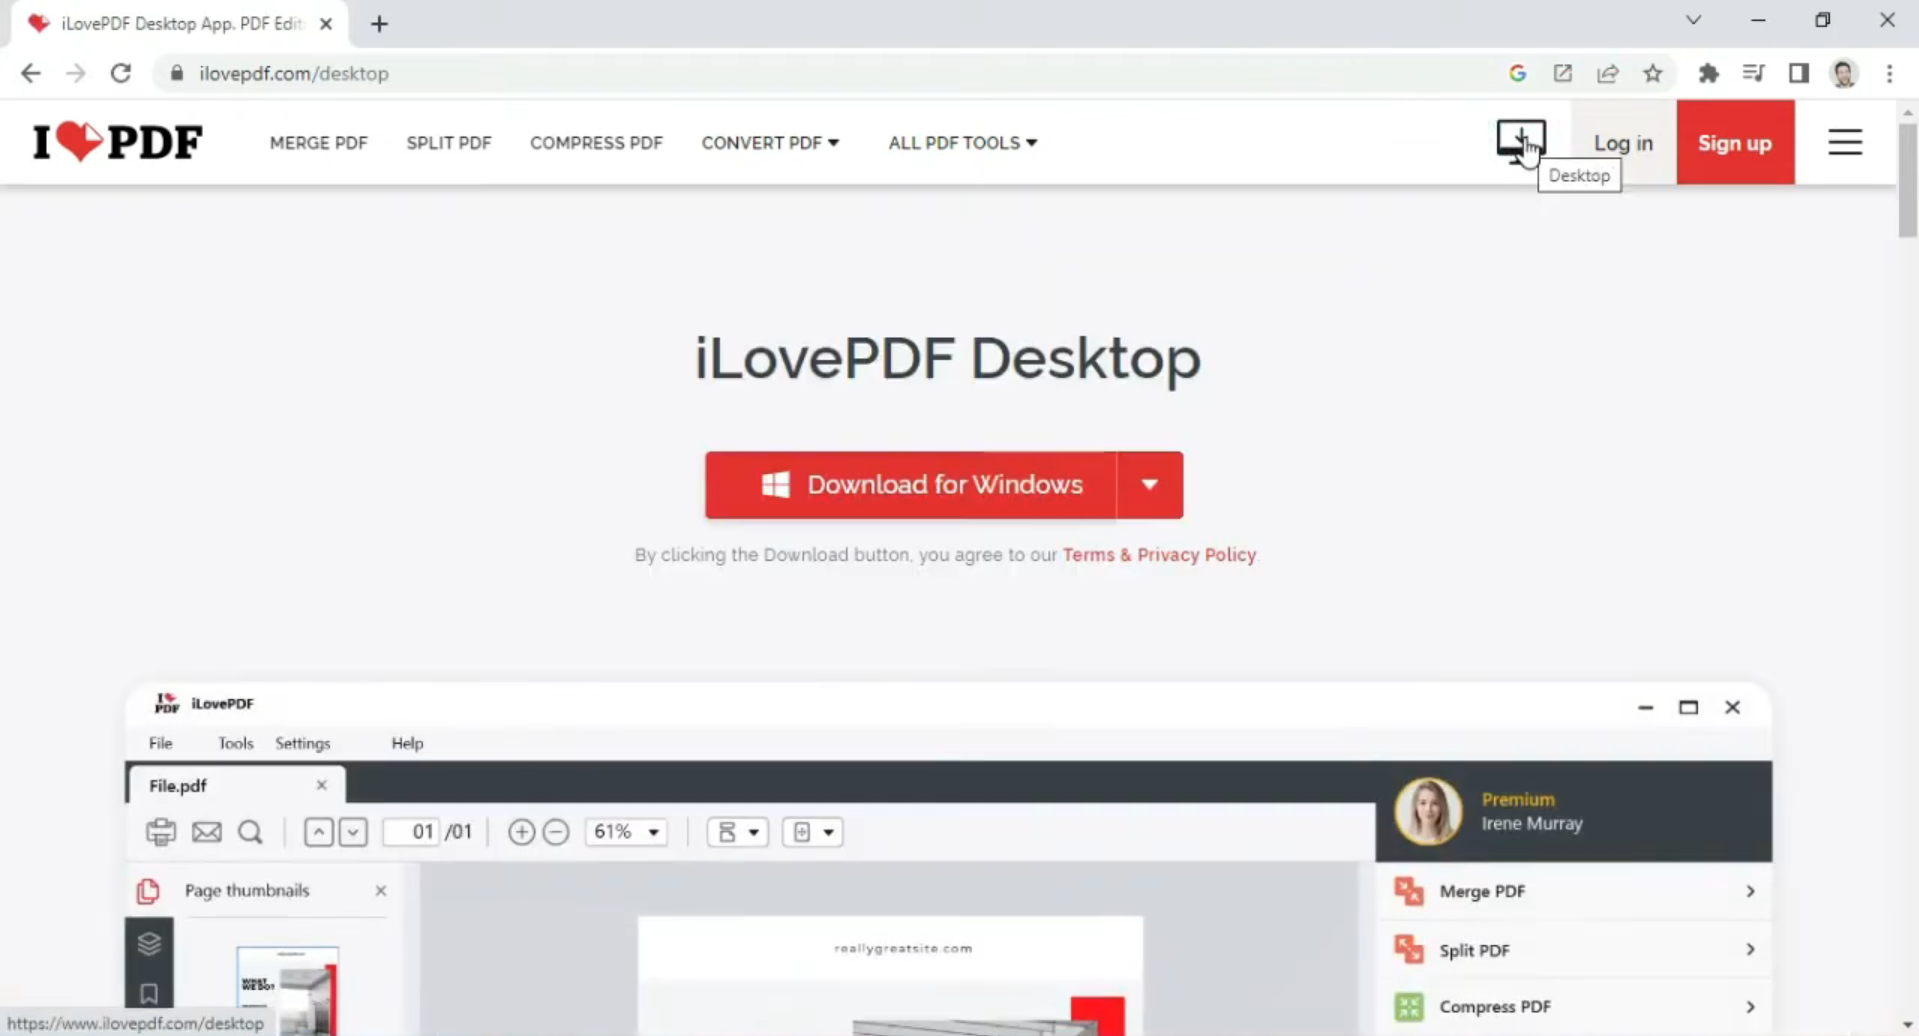The image size is (1919, 1036).
Task: Click the search magnifier in app toolbar
Action: click(250, 832)
